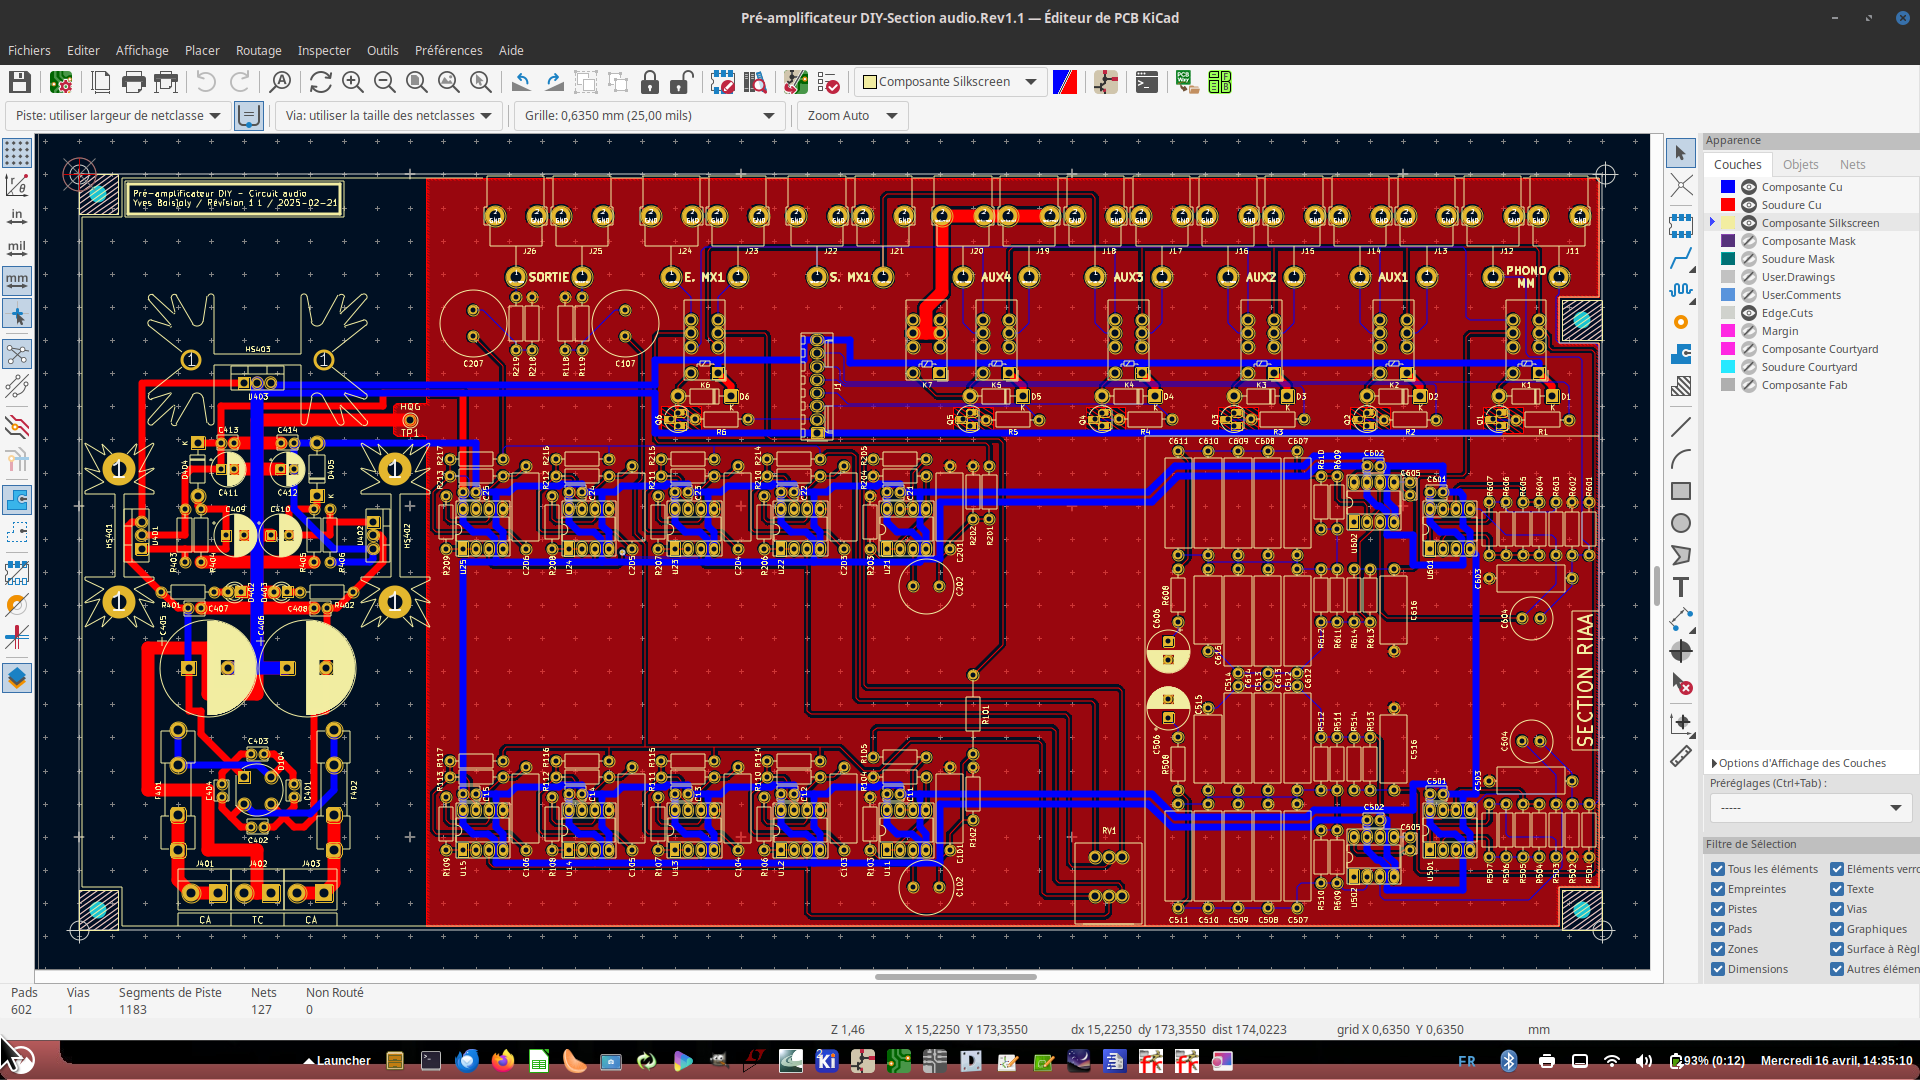Select the Measure ruler tool
This screenshot has width=1920, height=1080.
[x=1681, y=757]
